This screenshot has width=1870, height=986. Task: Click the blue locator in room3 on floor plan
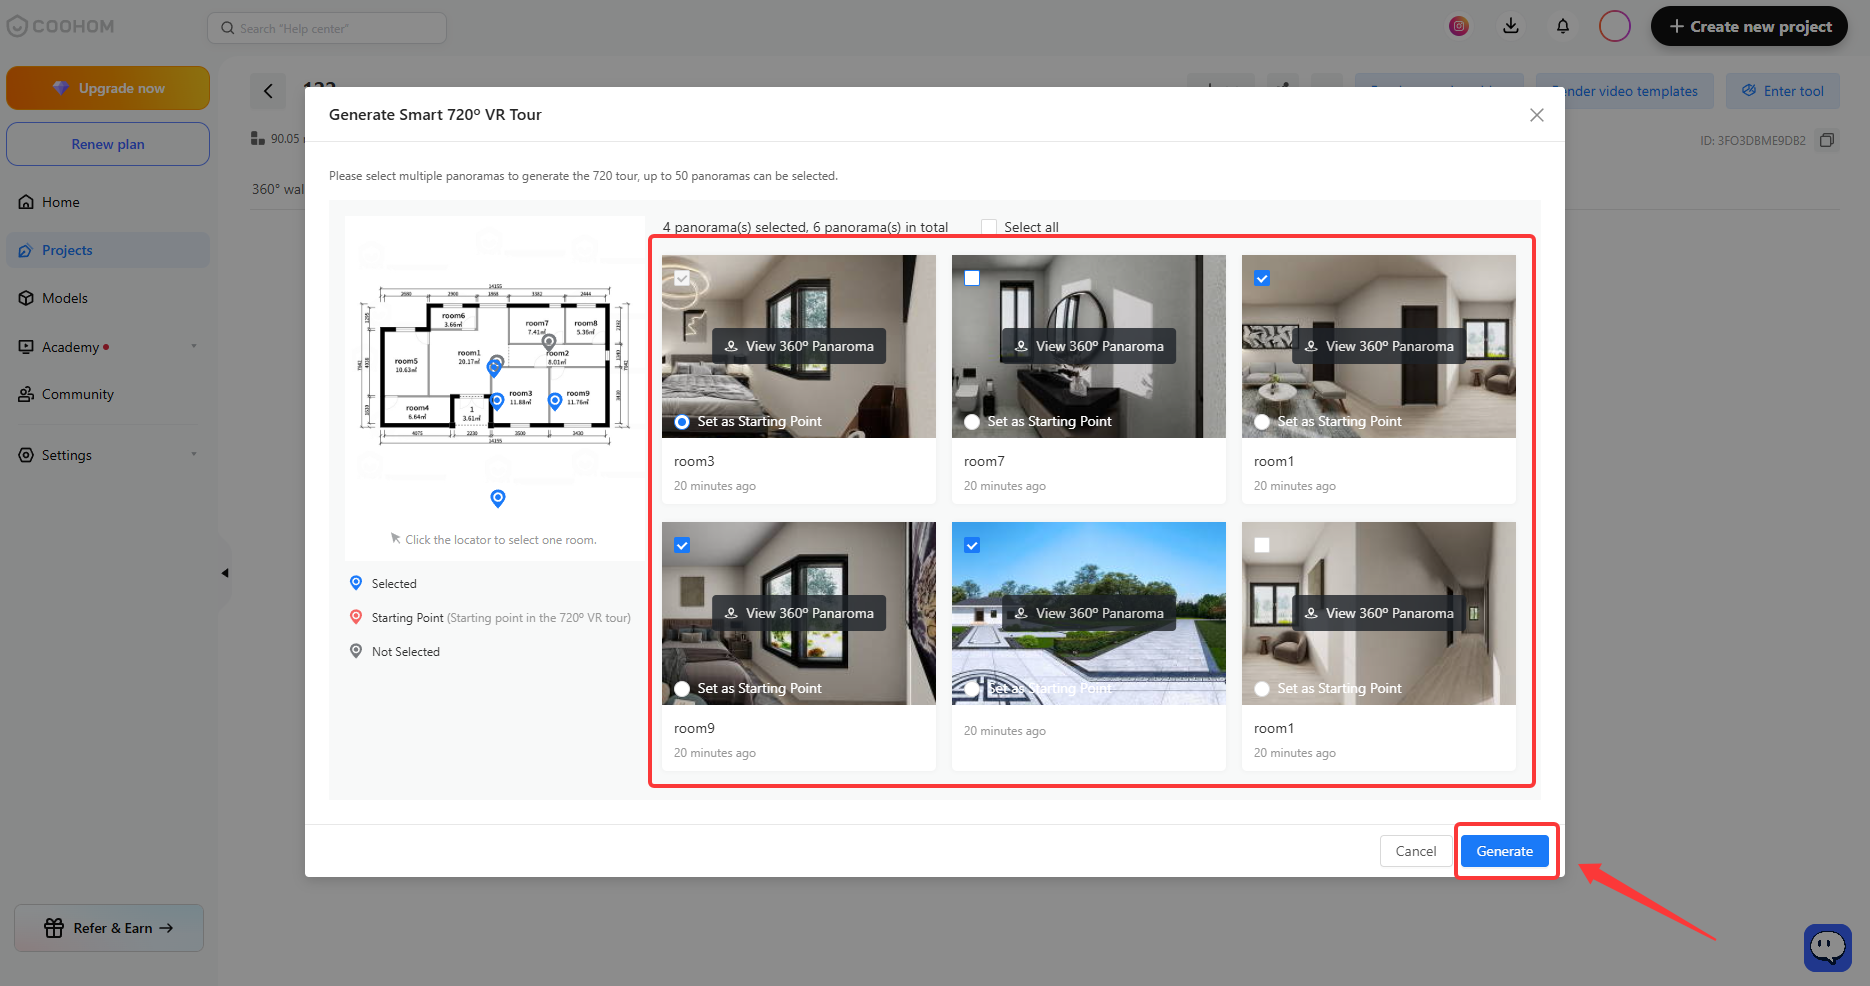coord(497,402)
